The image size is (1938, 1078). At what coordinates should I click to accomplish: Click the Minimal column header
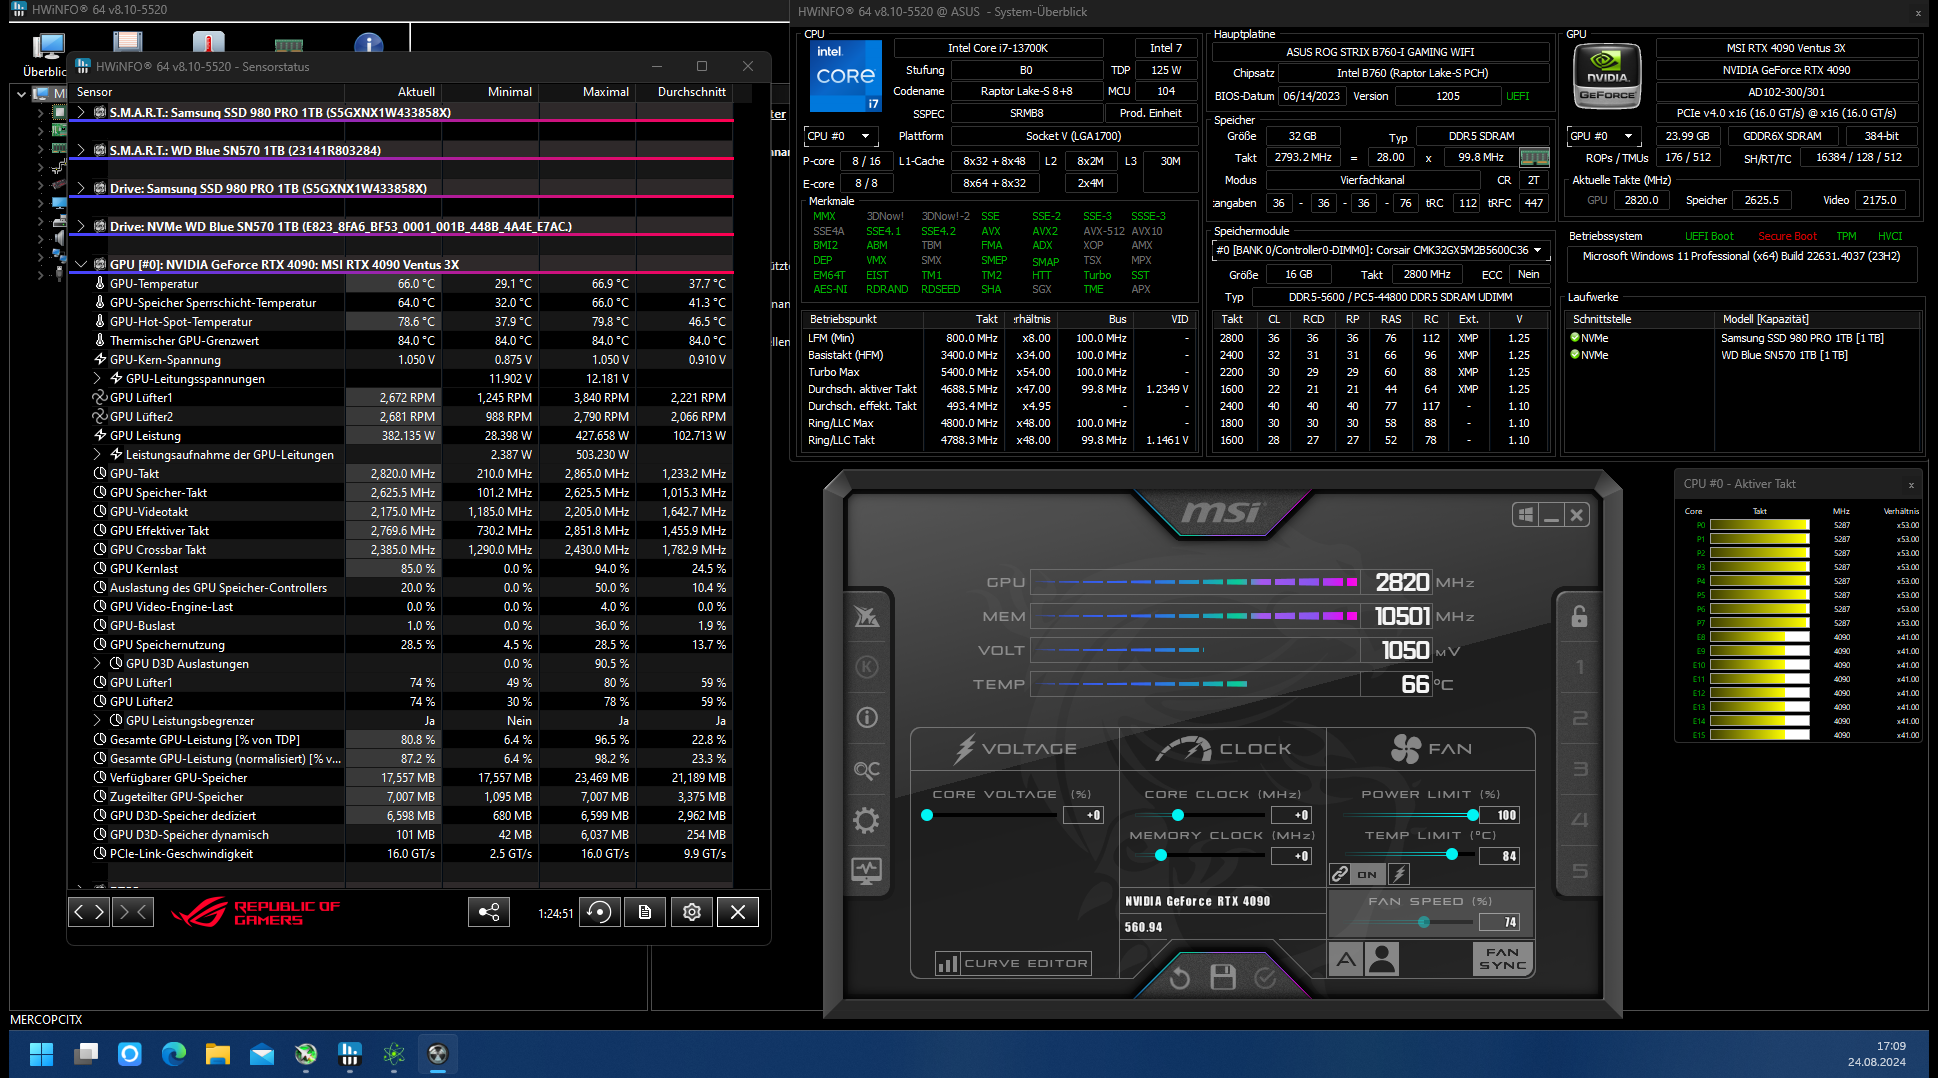[x=491, y=92]
